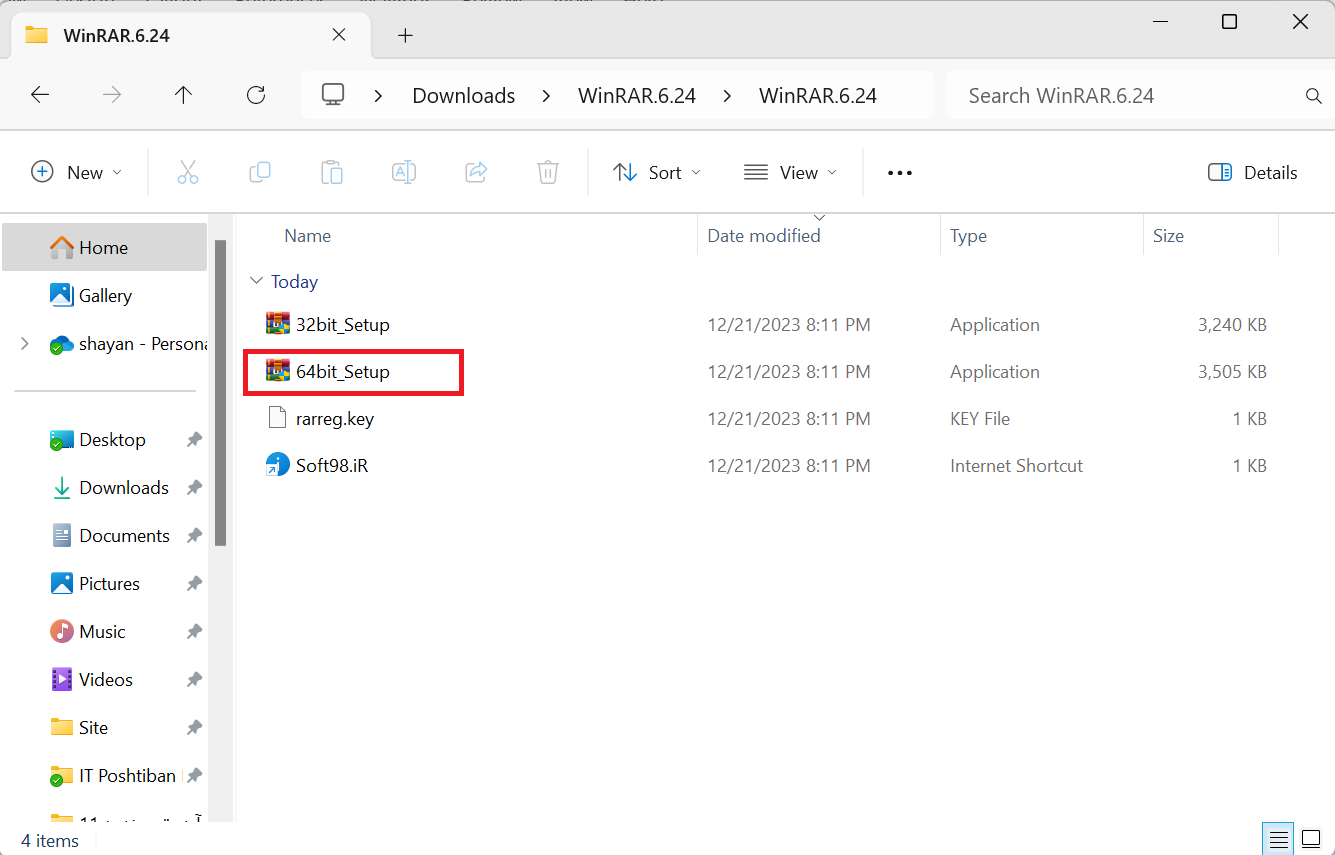1335x855 pixels.
Task: Unpin Desktop using its pin icon
Action: [x=194, y=440]
